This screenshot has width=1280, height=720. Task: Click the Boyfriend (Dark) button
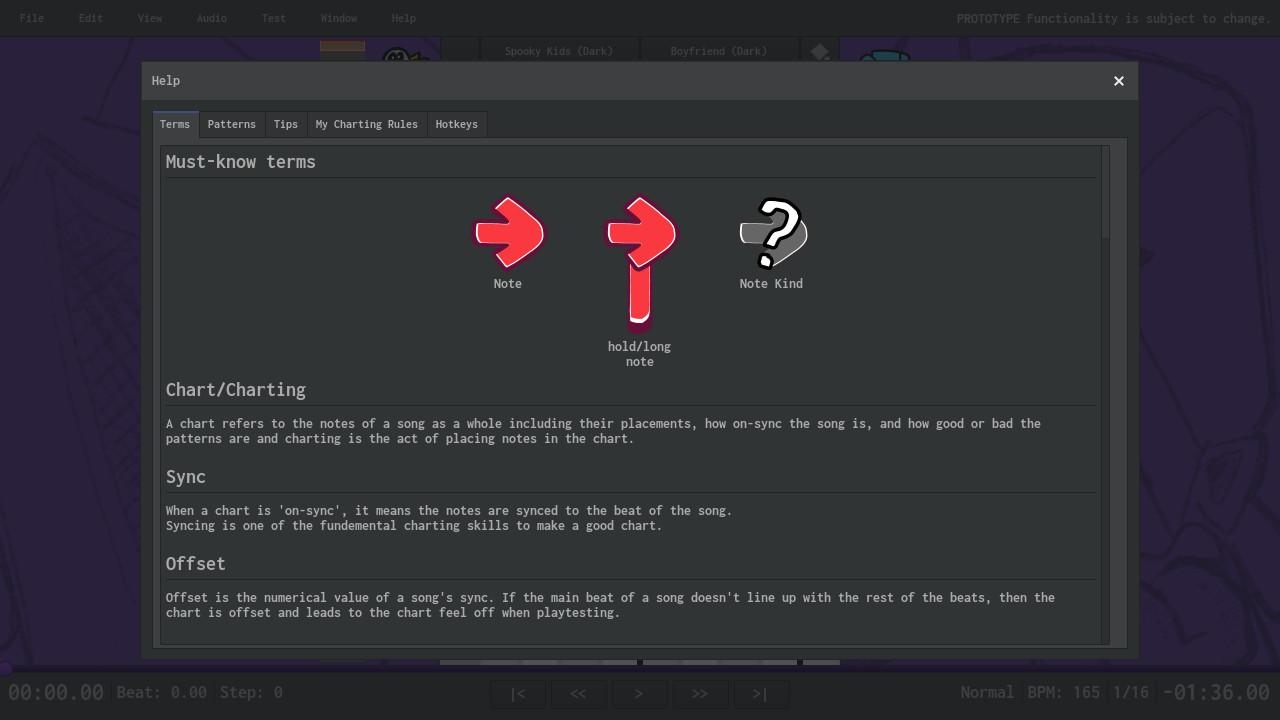tap(719, 51)
